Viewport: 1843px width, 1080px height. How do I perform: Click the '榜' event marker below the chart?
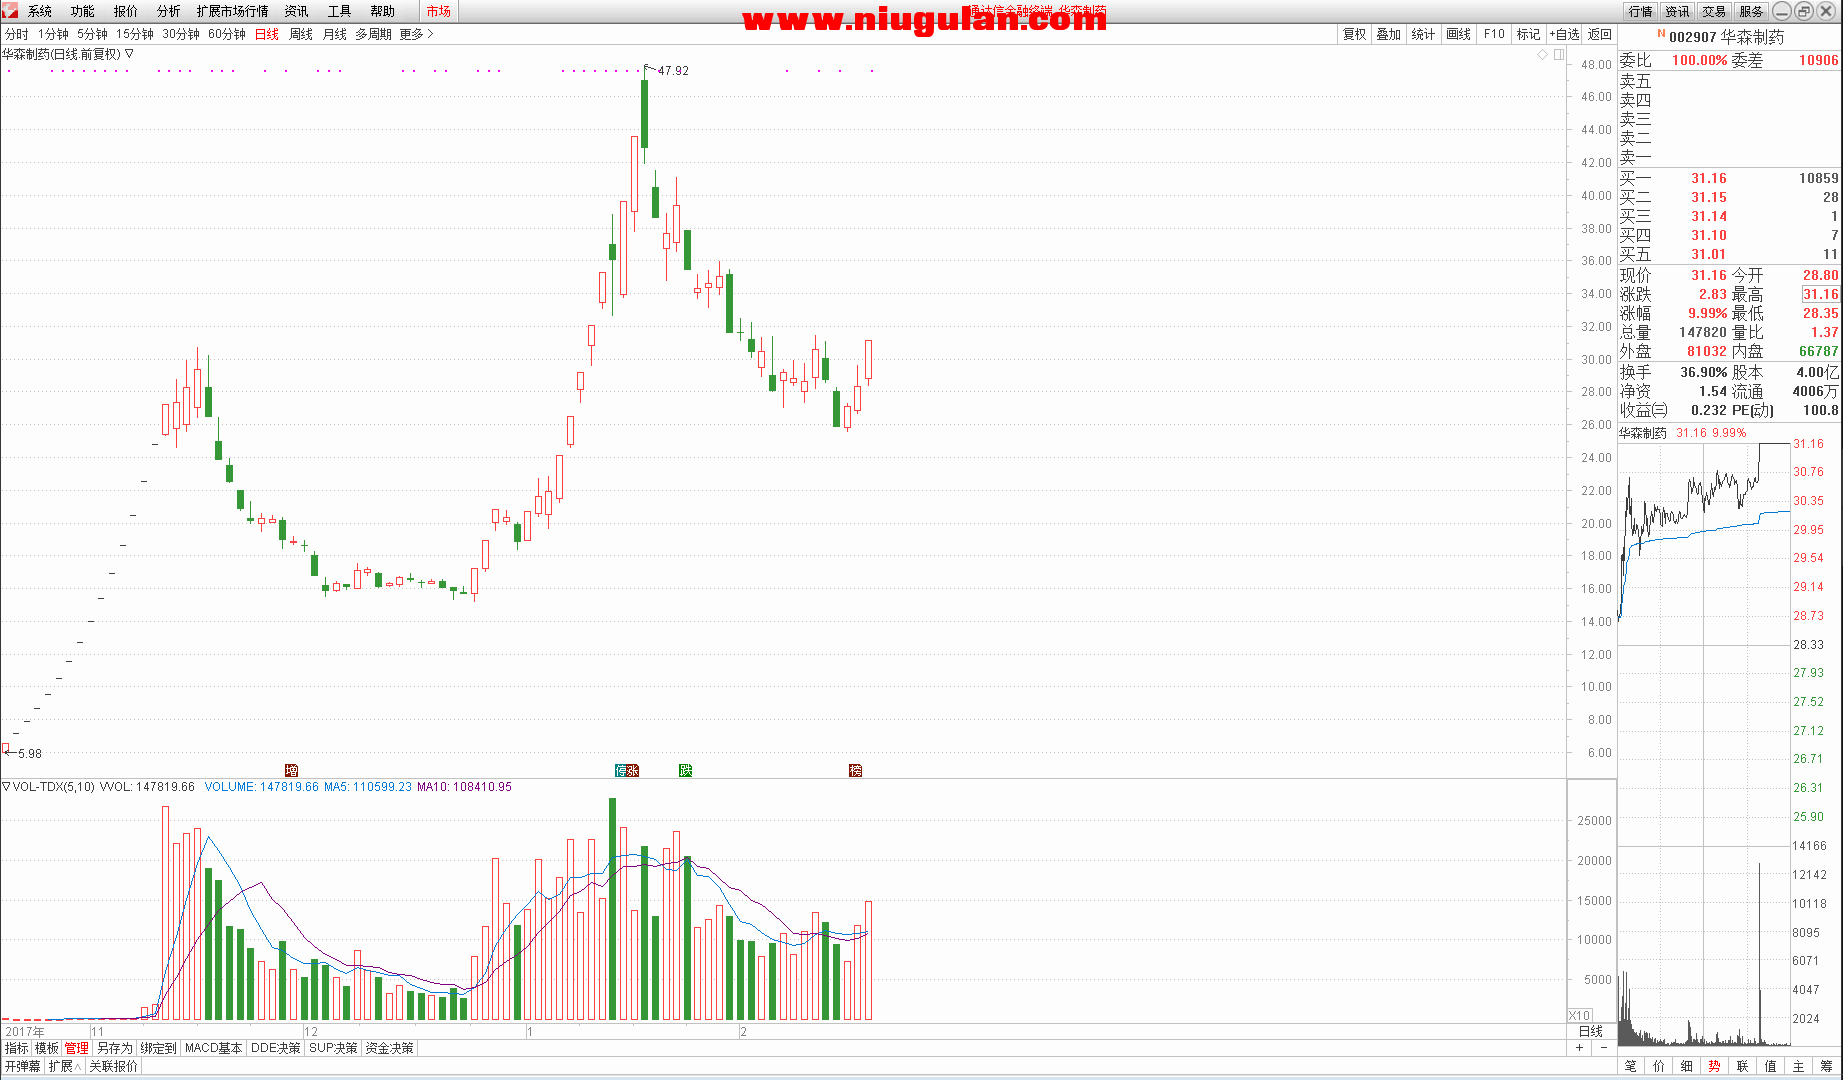click(x=855, y=770)
